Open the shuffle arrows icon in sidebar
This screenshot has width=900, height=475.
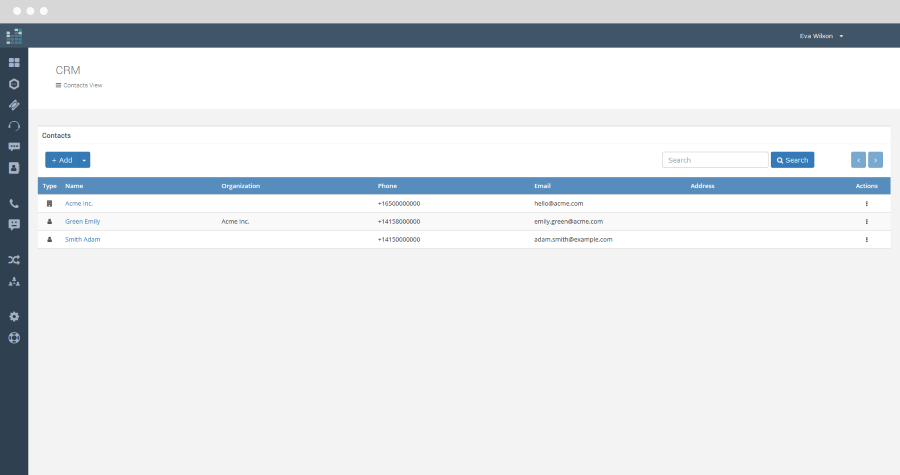(x=14, y=260)
